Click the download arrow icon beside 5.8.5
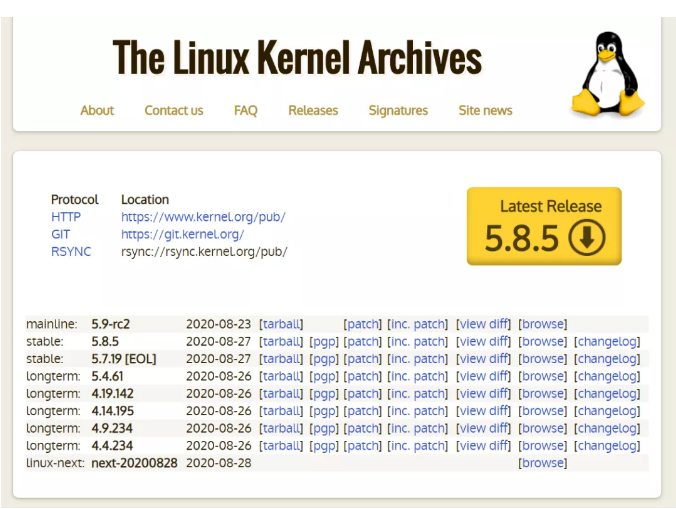 point(586,238)
